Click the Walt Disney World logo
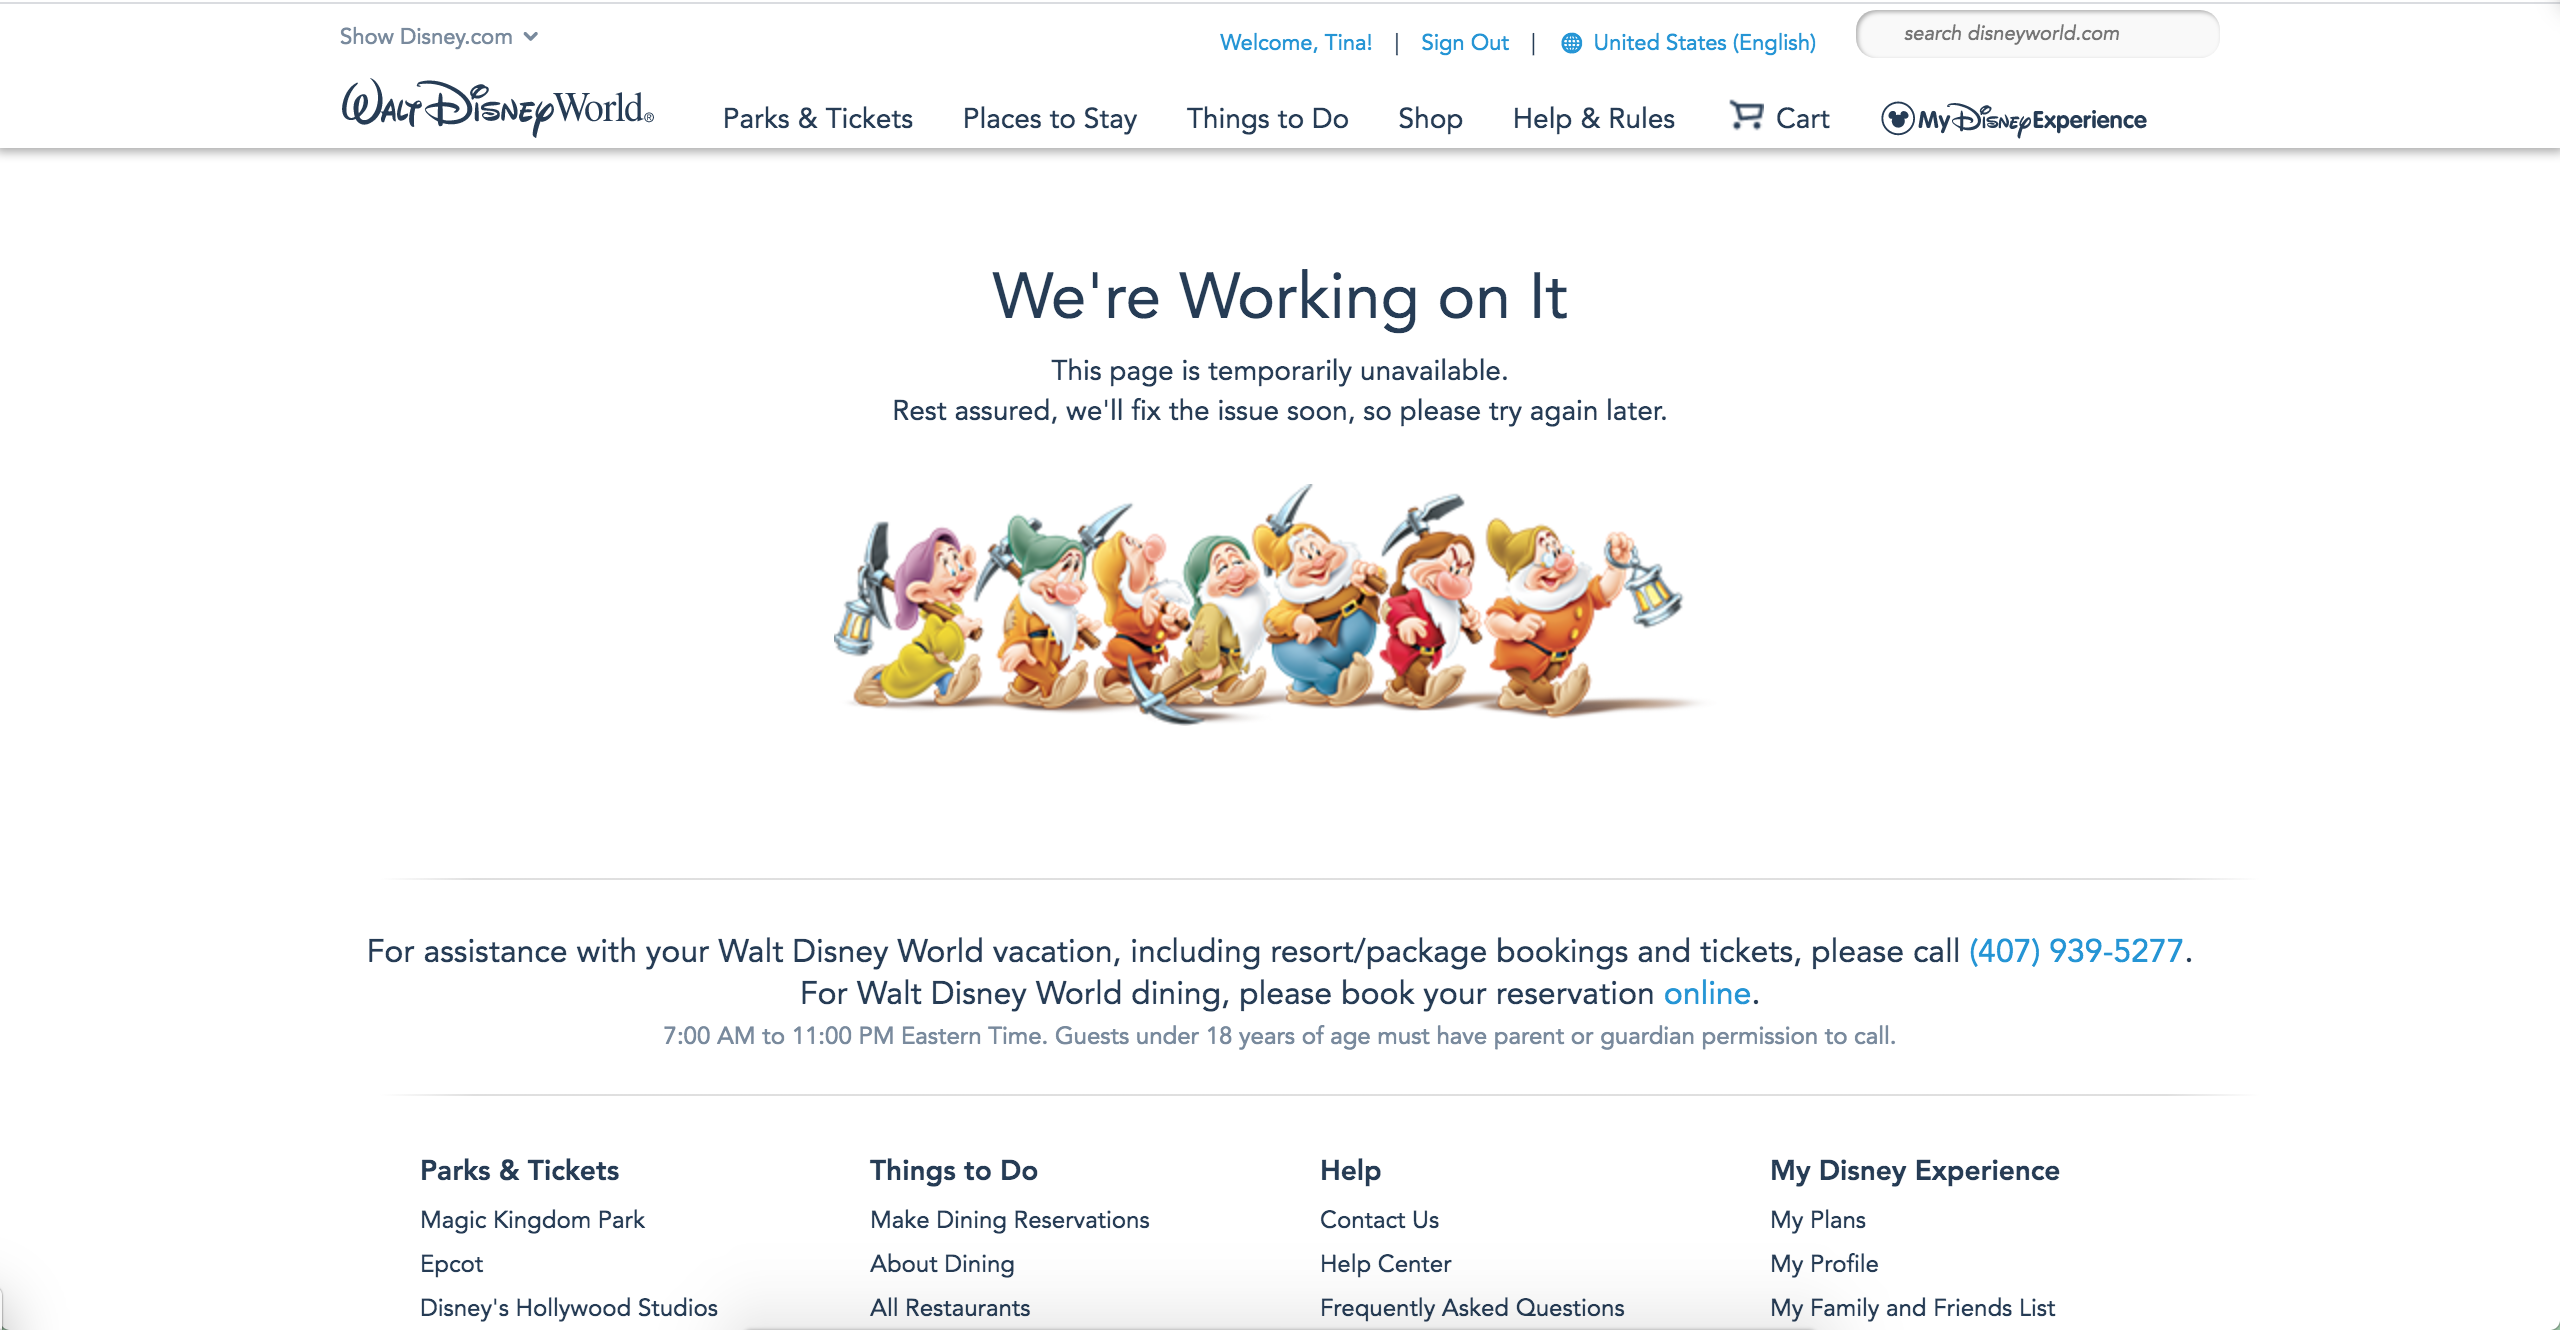 click(x=497, y=108)
